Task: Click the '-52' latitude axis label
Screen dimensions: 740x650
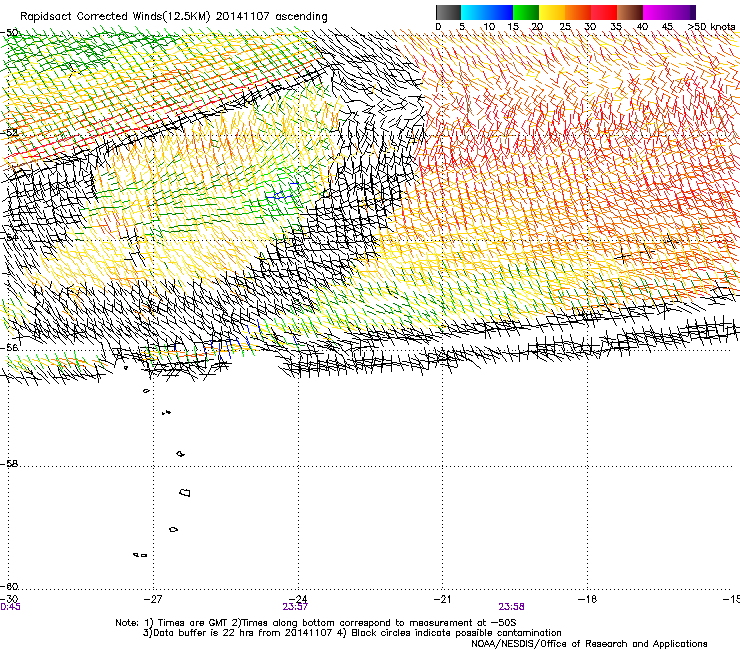Action: point(9,133)
